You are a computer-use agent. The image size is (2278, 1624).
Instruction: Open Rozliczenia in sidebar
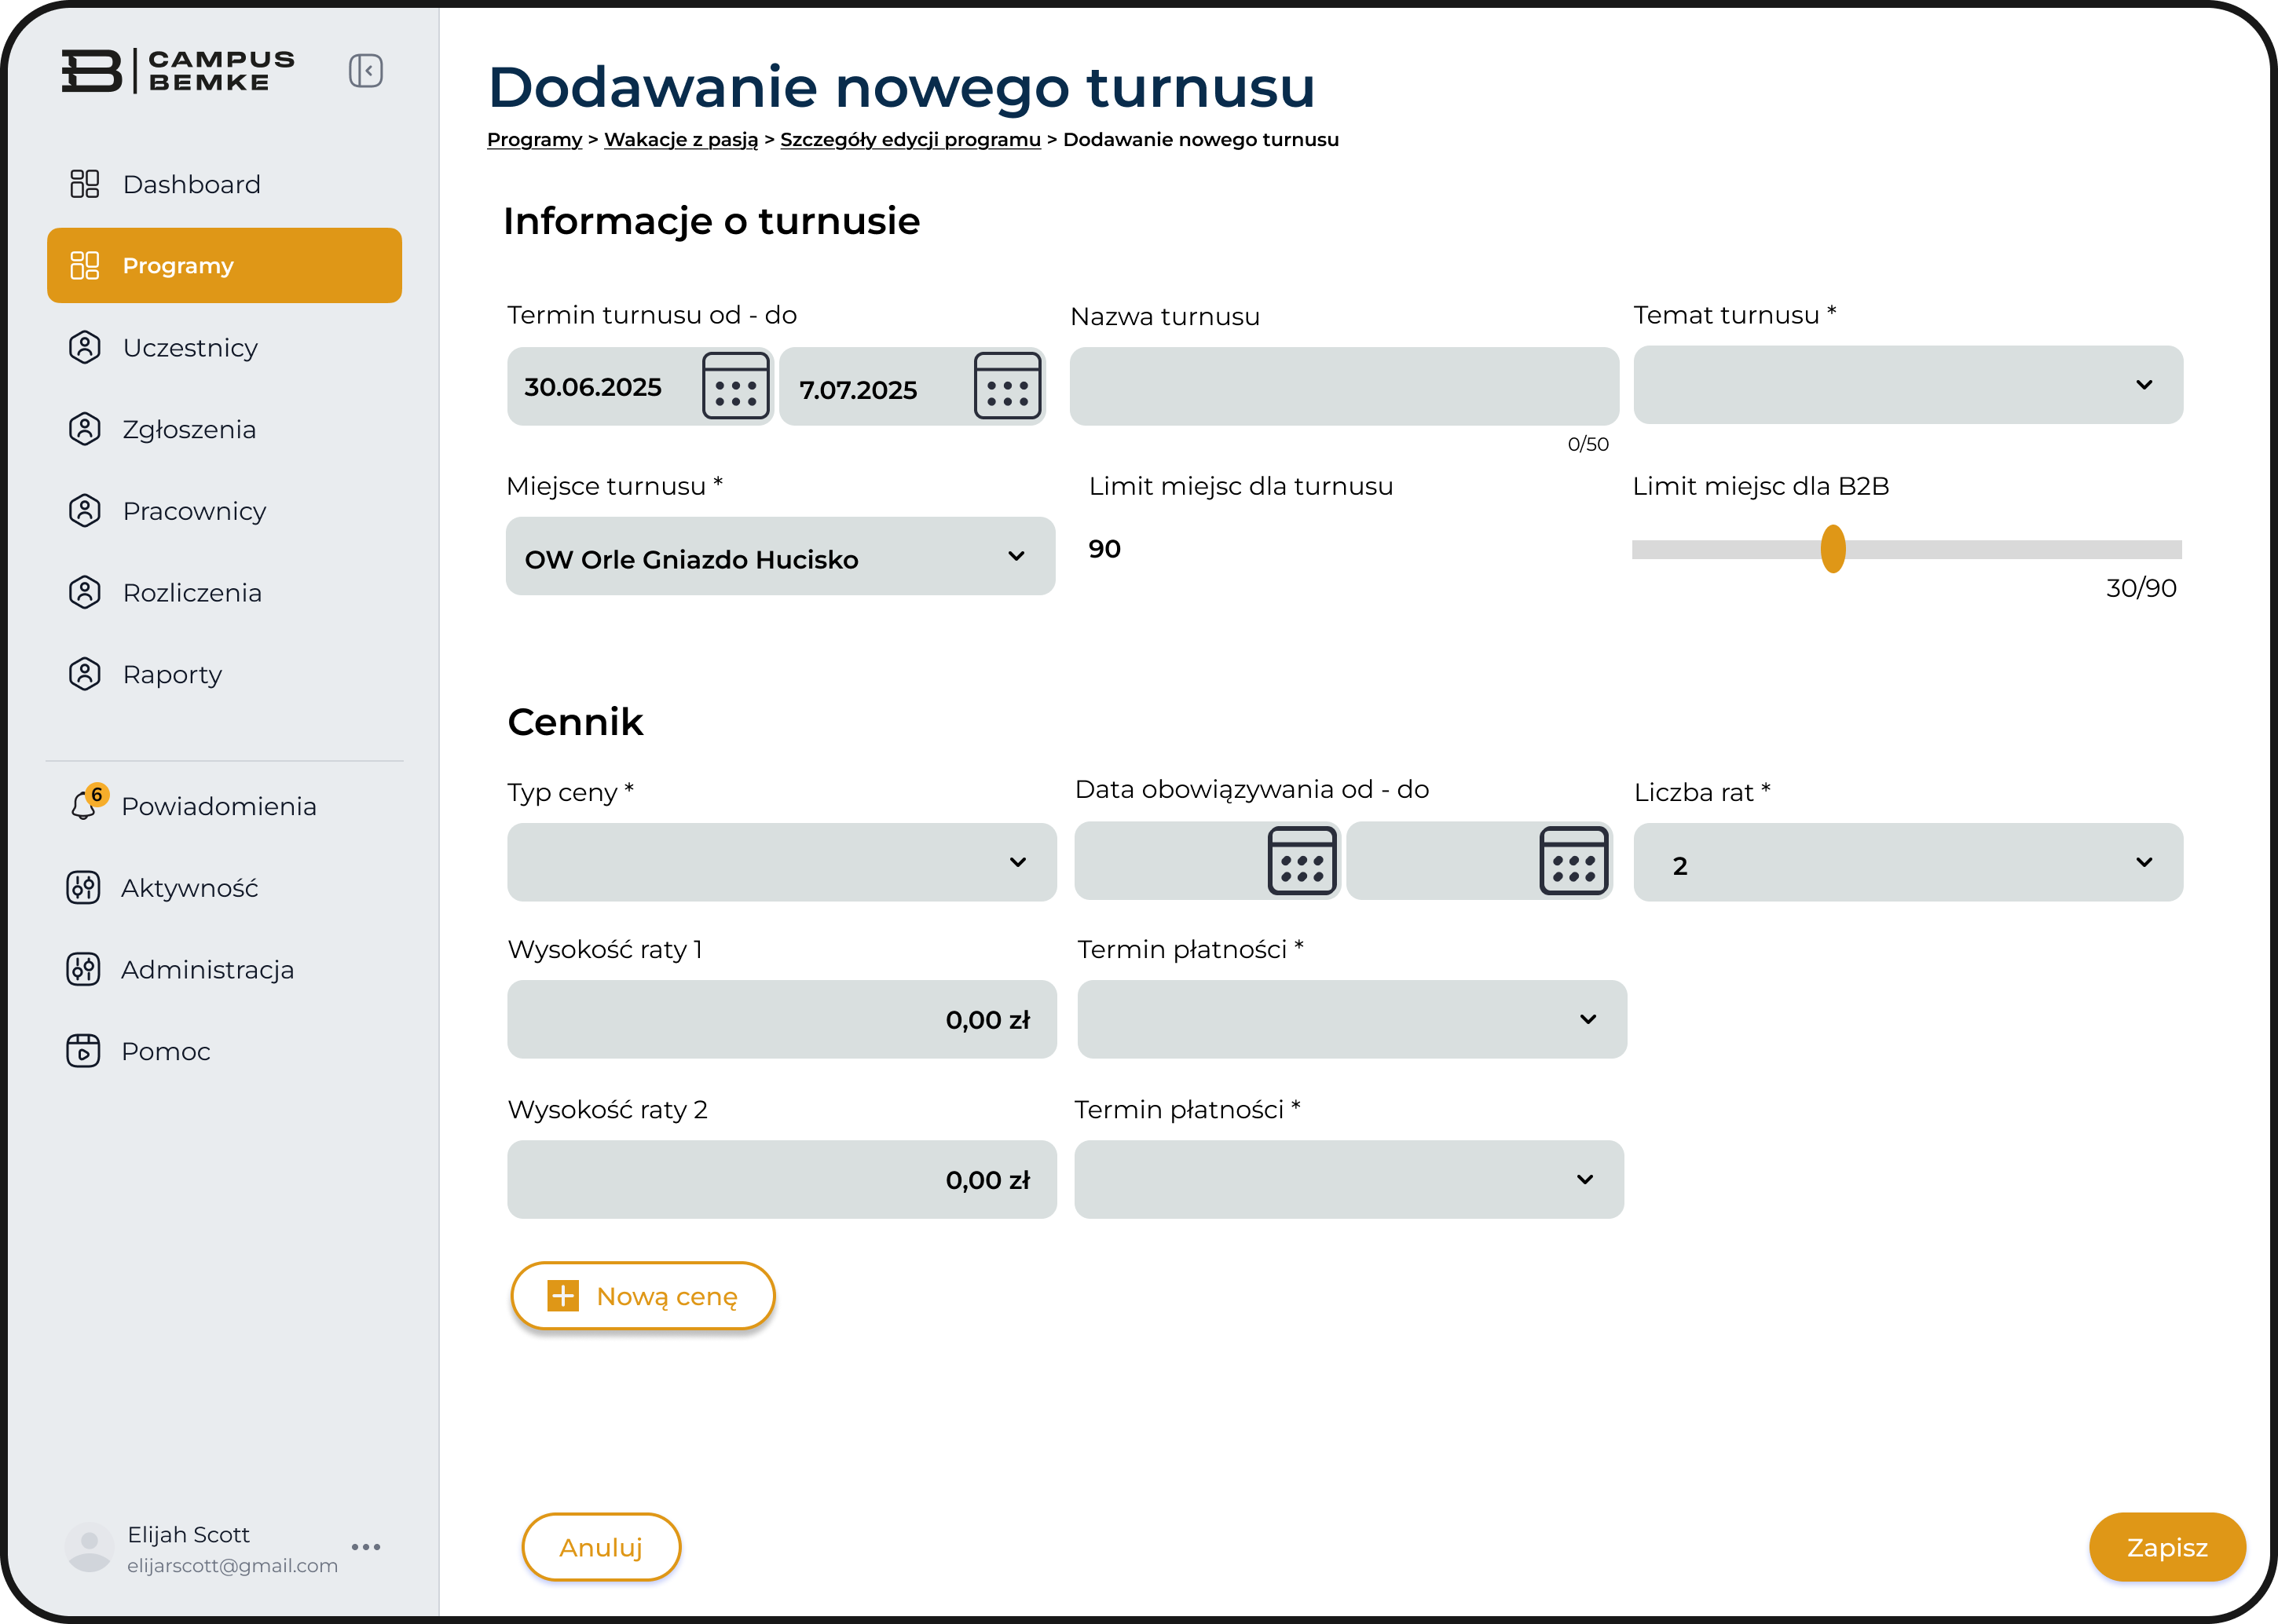pos(192,593)
